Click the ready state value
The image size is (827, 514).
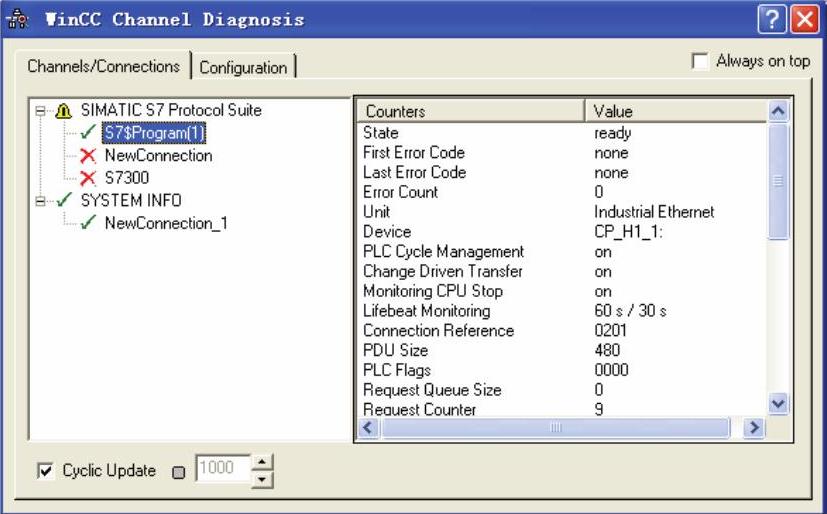pos(612,133)
